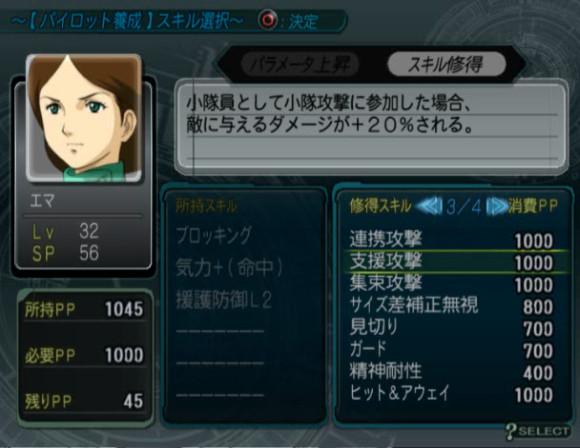Image resolution: width=580 pixels, height=448 pixels.
Task: Pick the ヒット&アウェイ skill
Action: click(452, 393)
